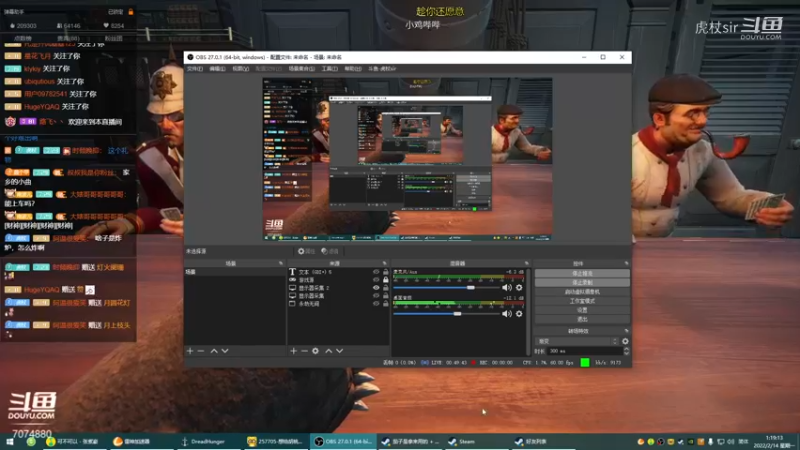Move source up in Sources toolbar
Image resolution: width=800 pixels, height=450 pixels.
[x=329, y=351]
